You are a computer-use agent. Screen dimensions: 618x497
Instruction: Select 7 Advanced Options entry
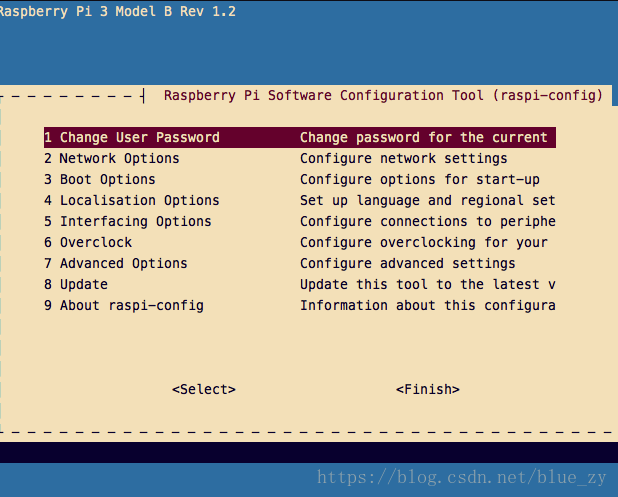pos(115,263)
